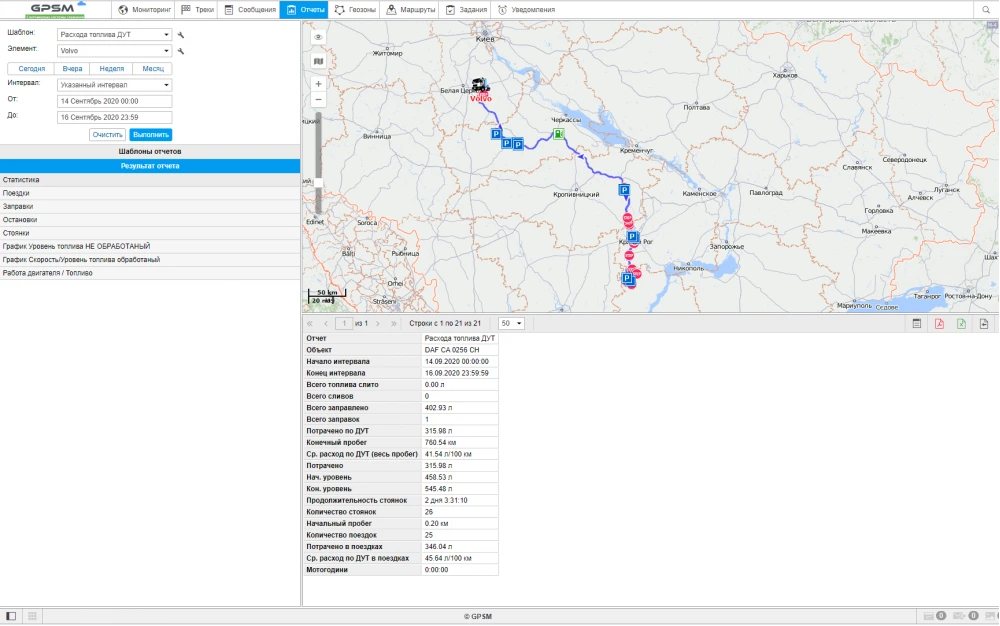Open the Мониторинг panel

[144, 10]
